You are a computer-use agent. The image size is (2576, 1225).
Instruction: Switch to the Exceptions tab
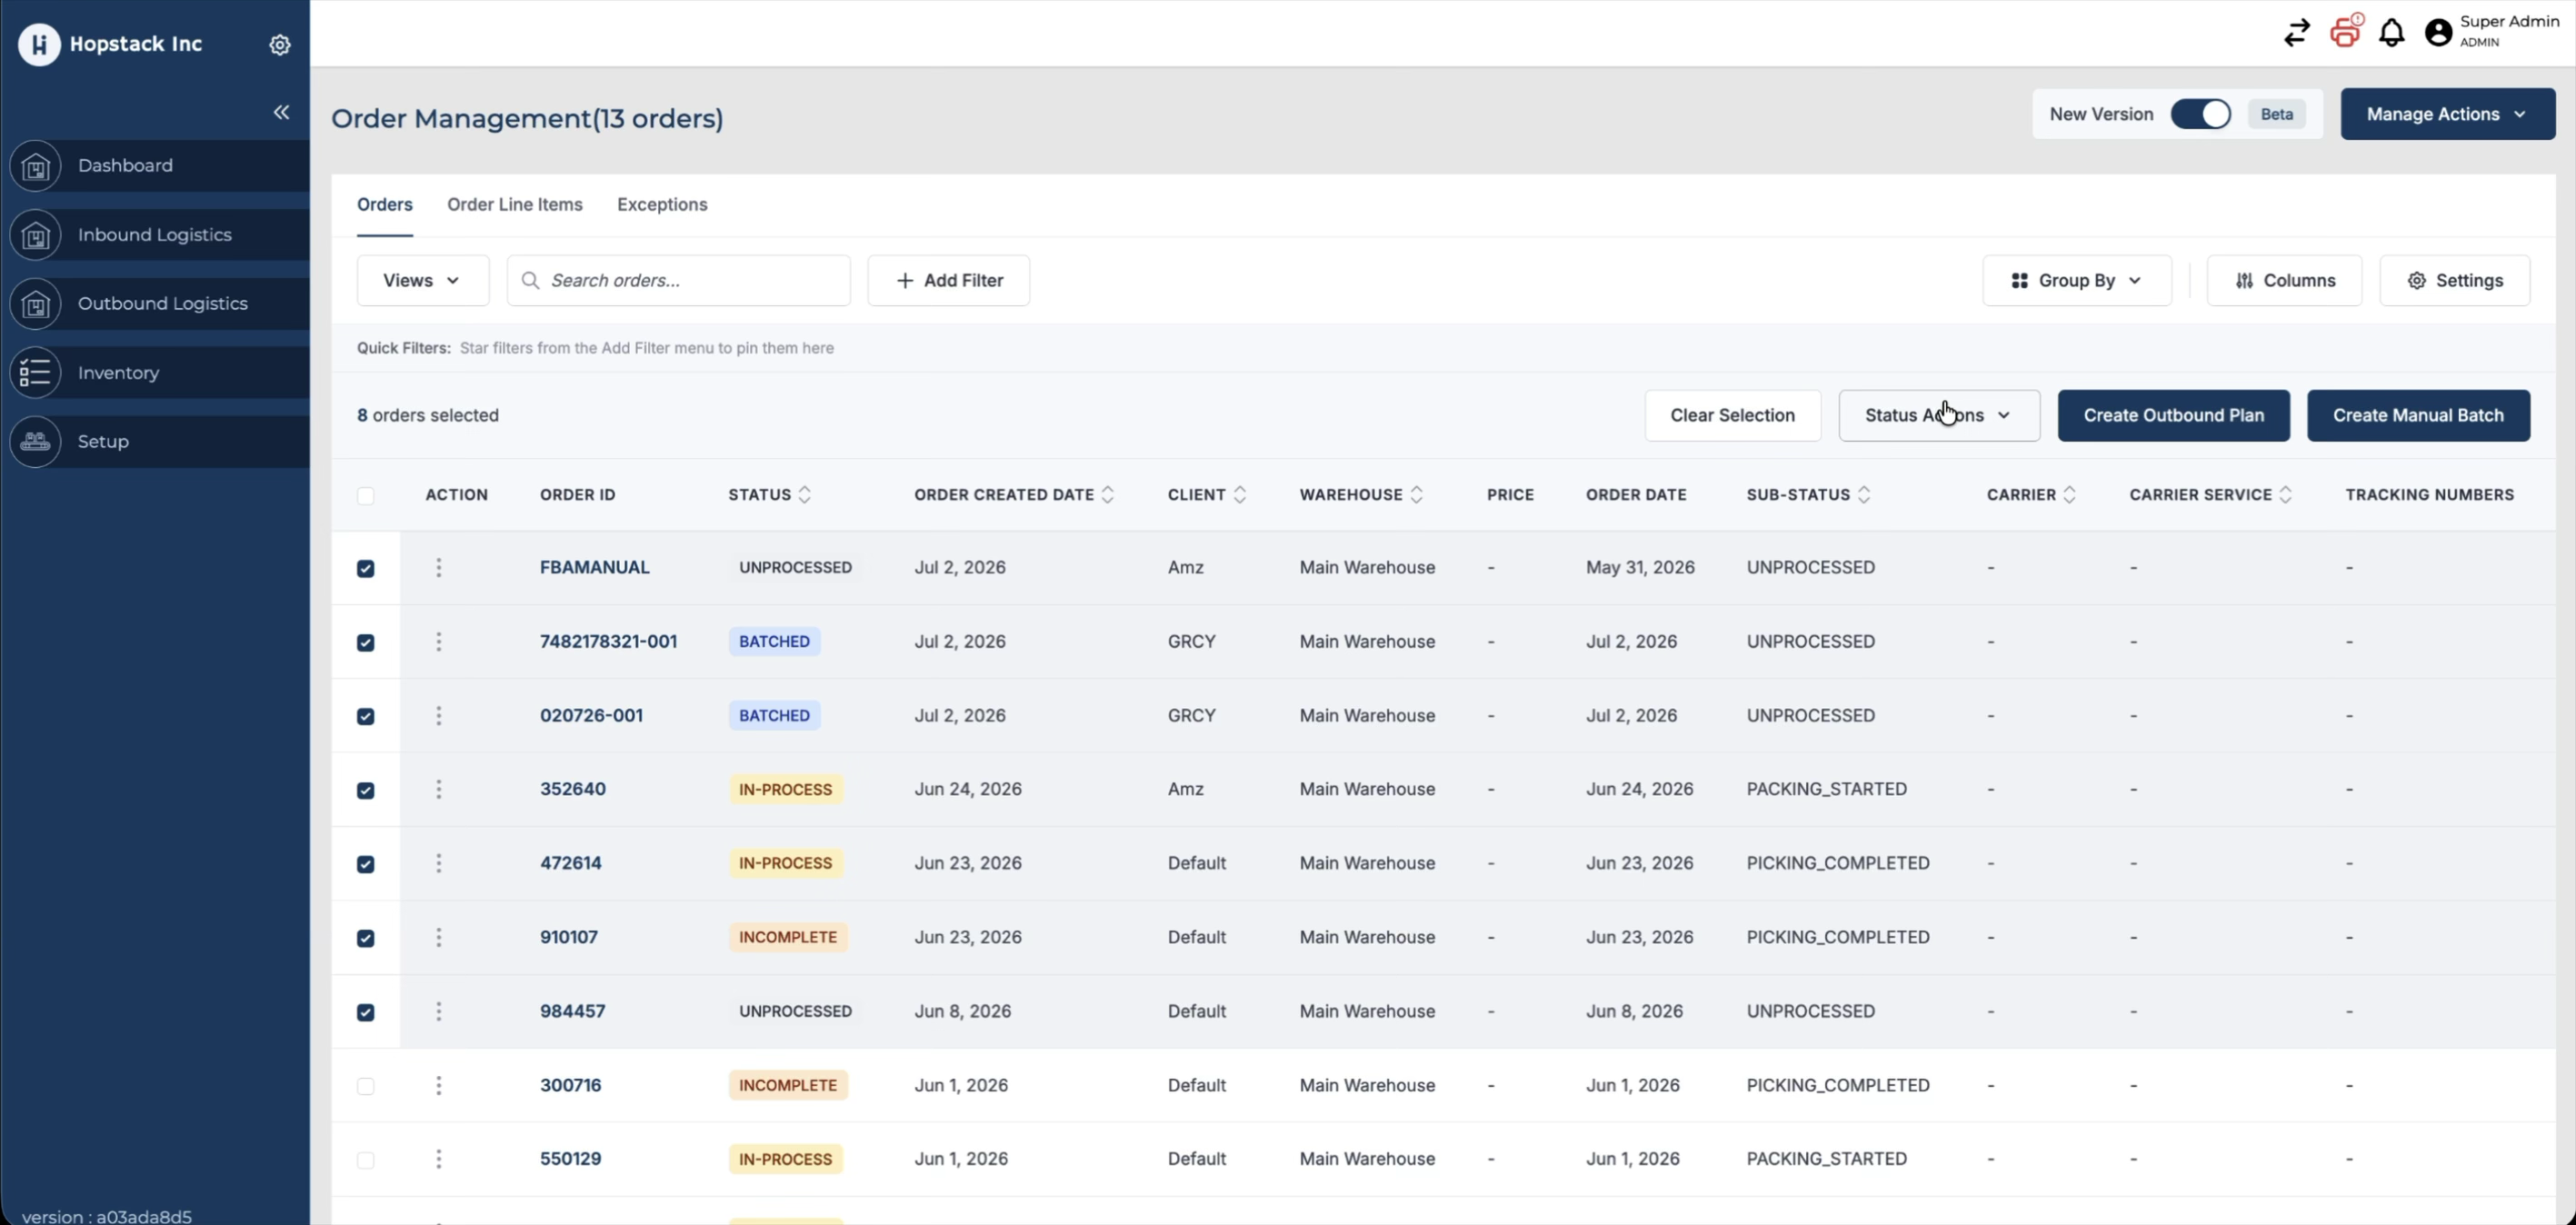[662, 205]
